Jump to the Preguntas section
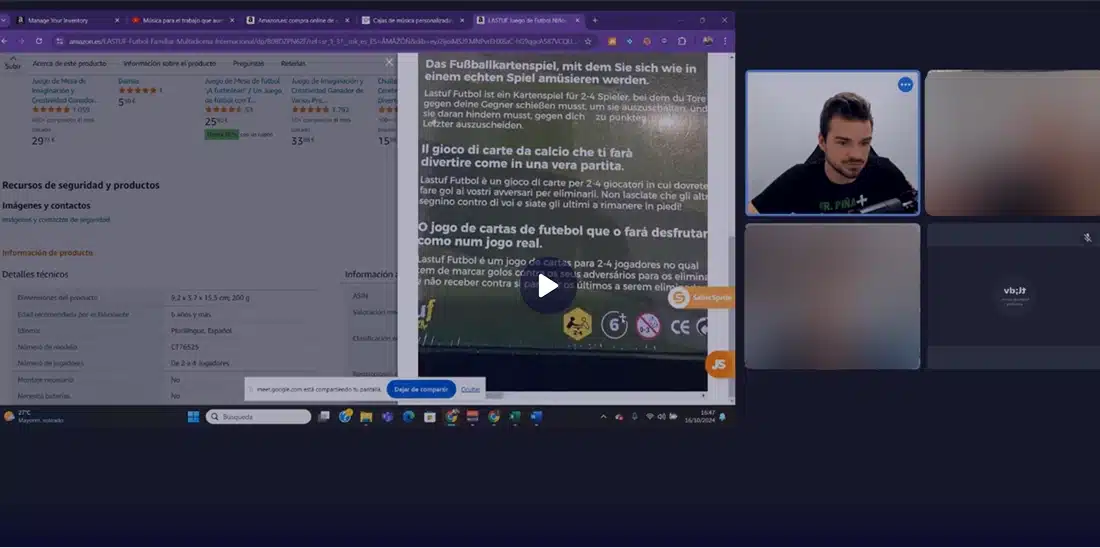 248,63
